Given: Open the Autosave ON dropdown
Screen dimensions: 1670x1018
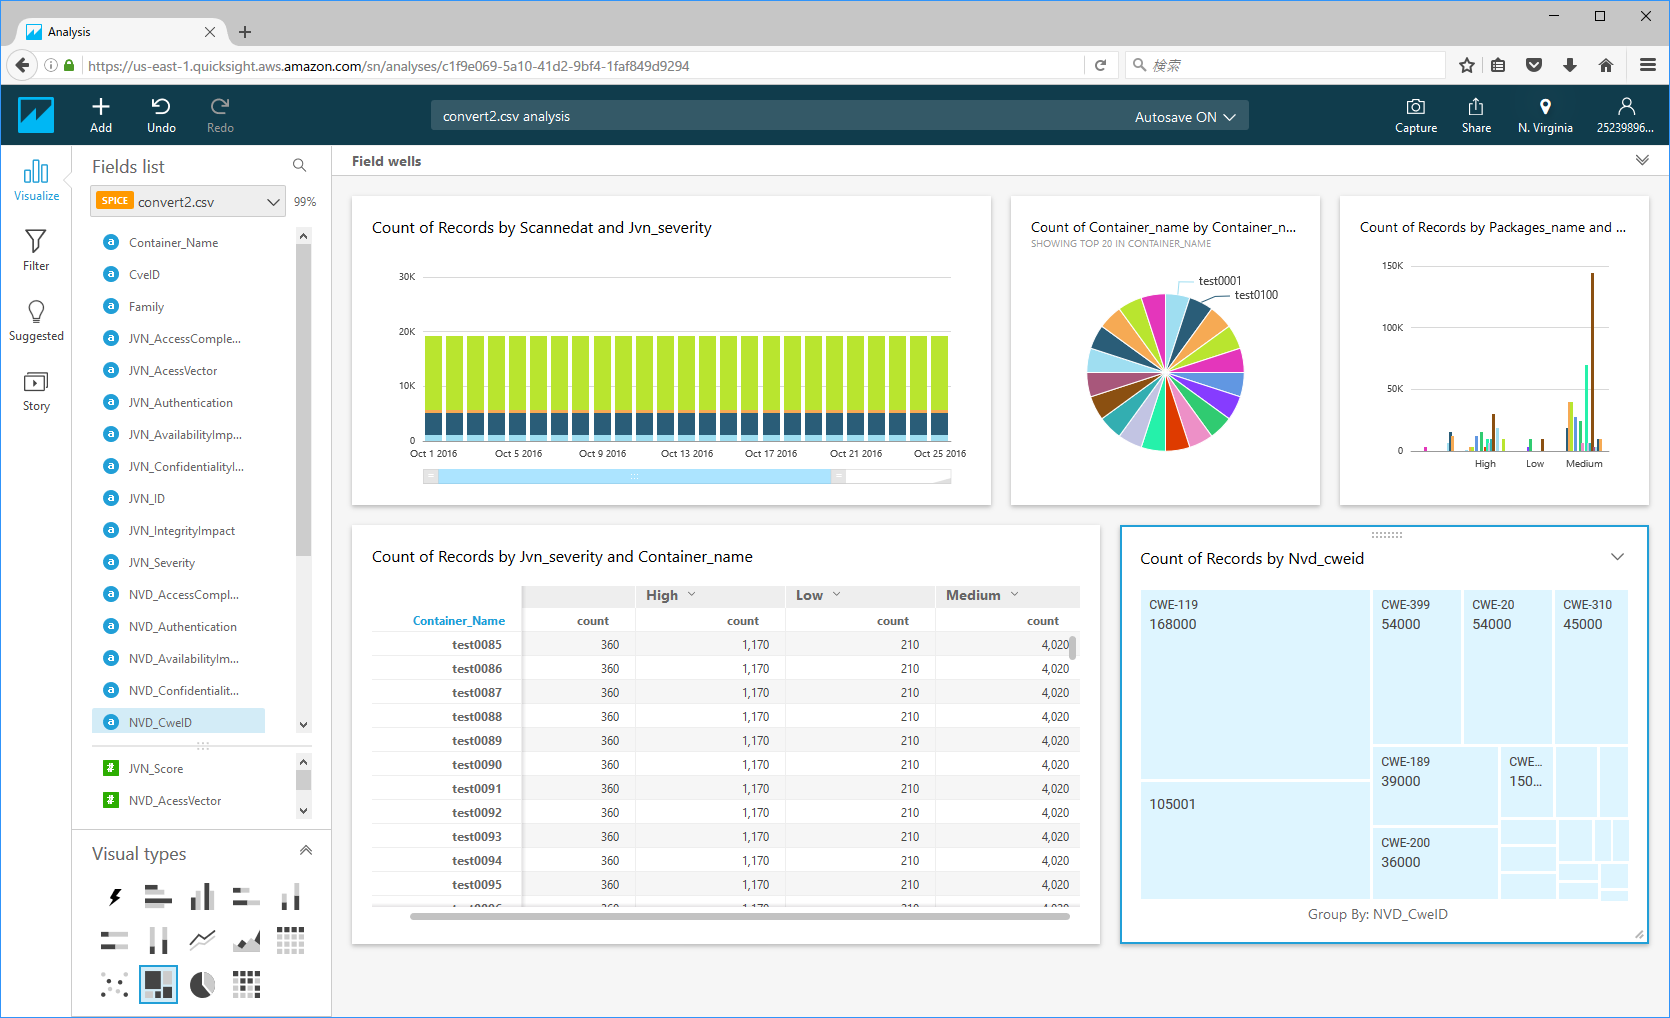Looking at the screenshot, I should click(x=1185, y=116).
